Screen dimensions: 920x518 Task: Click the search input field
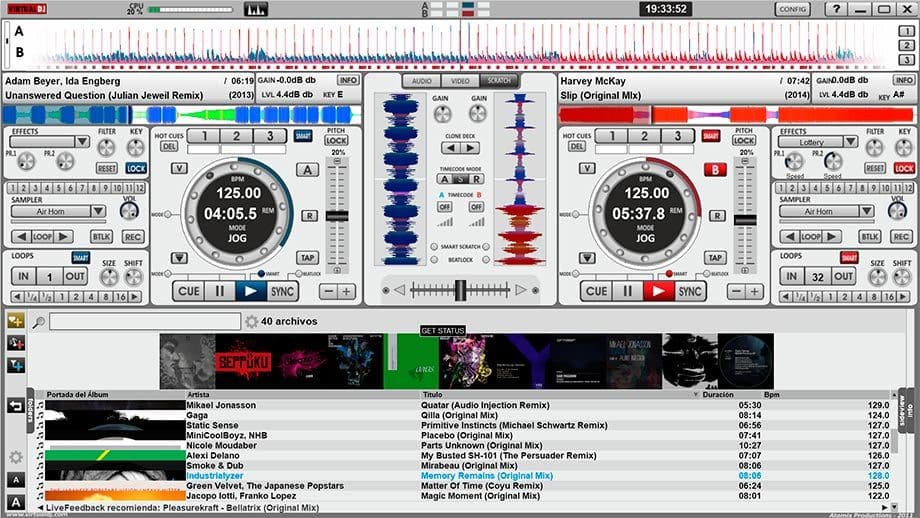point(145,321)
